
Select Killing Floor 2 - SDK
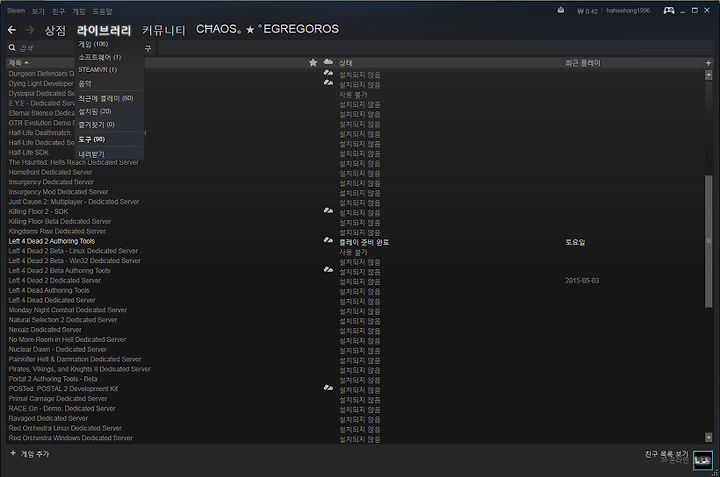[39, 212]
